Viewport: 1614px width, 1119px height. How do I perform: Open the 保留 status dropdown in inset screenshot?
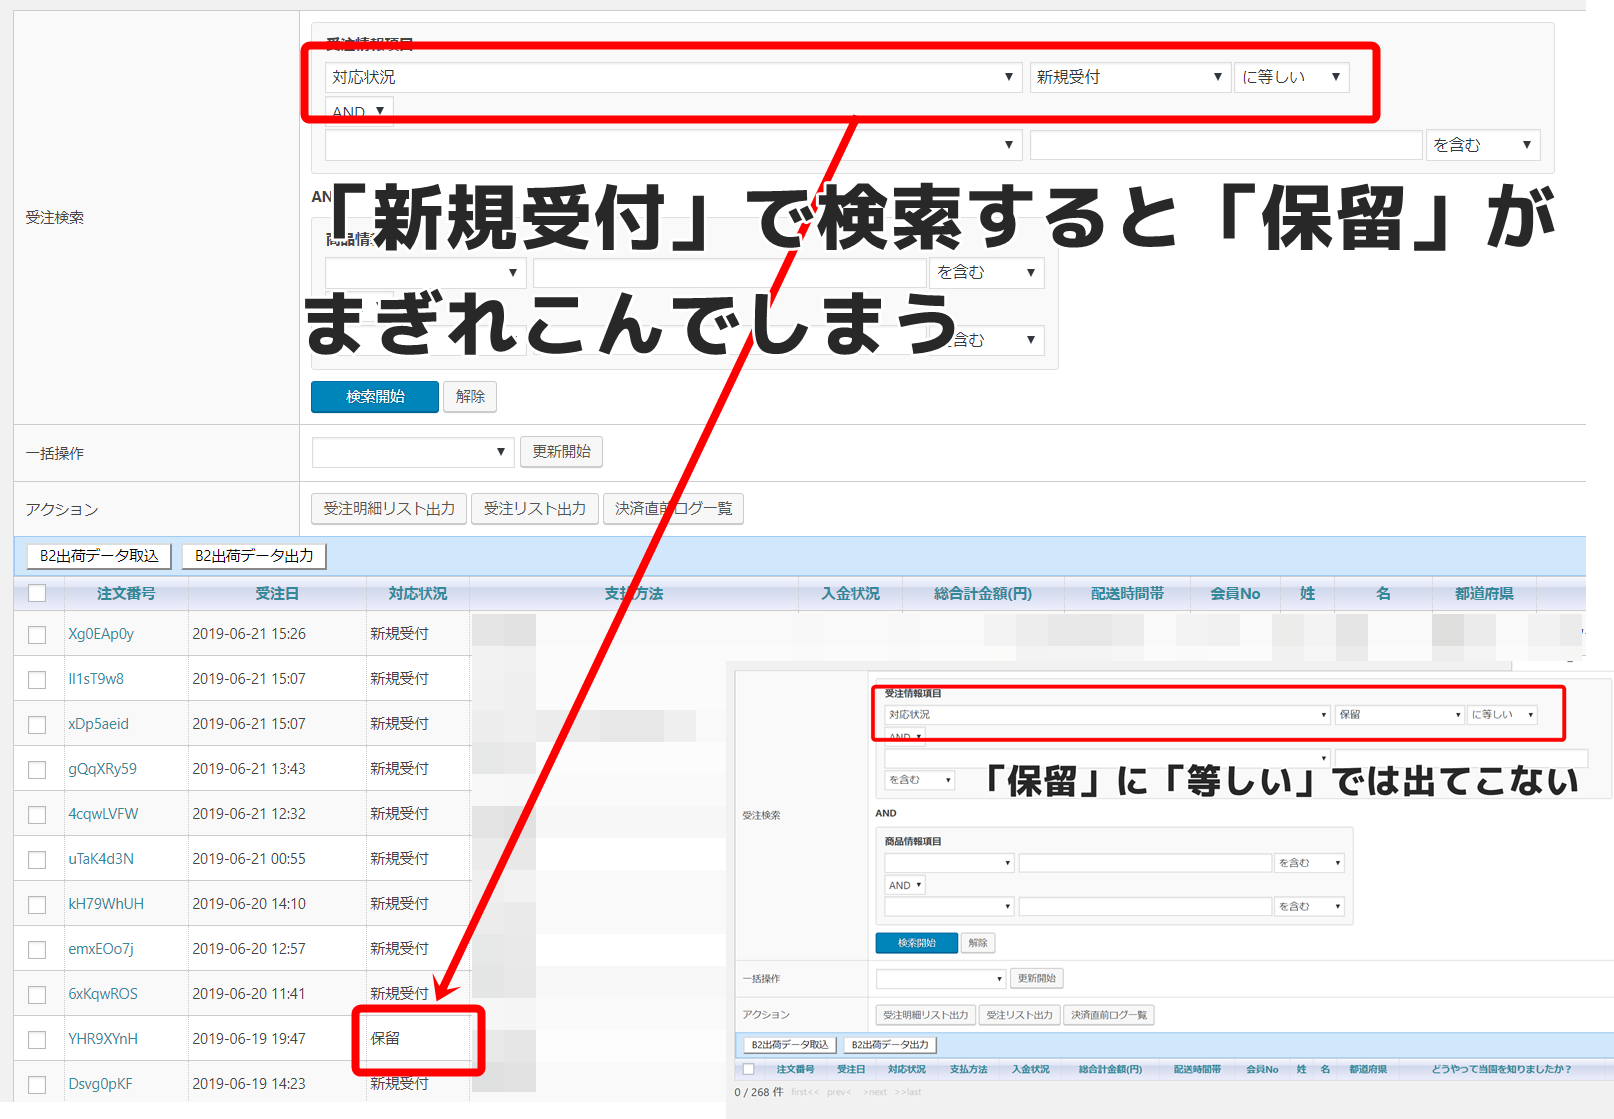coord(1399,715)
